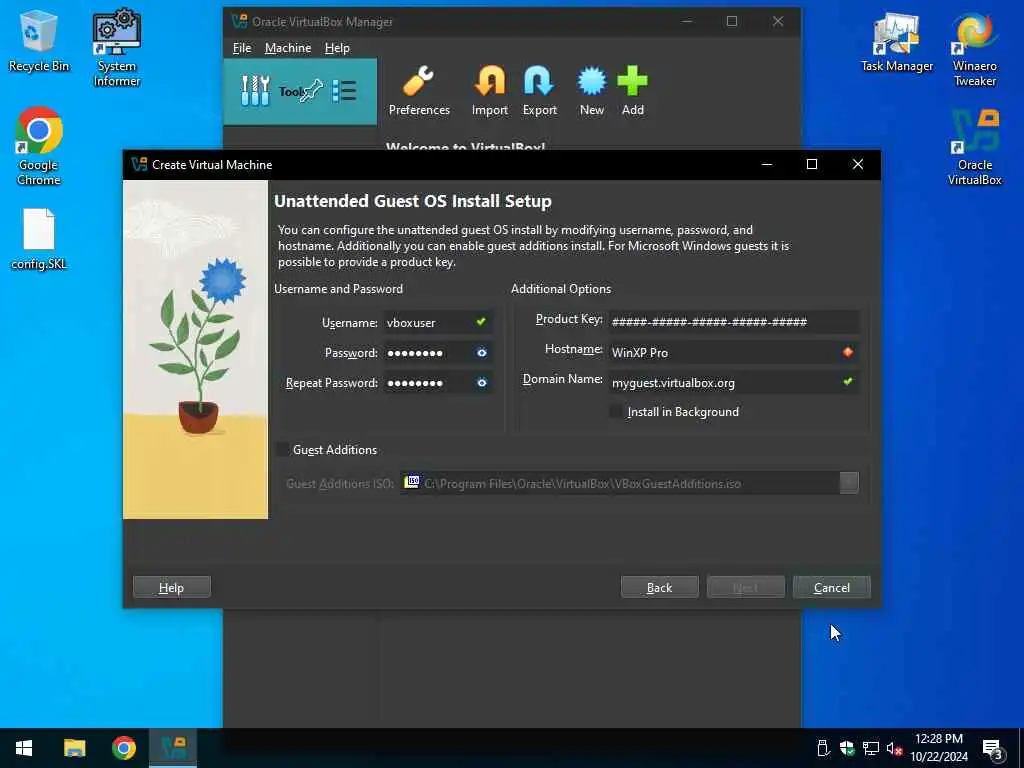Image resolution: width=1024 pixels, height=768 pixels.
Task: Maximize the Create Virtual Machine dialog
Action: click(812, 165)
